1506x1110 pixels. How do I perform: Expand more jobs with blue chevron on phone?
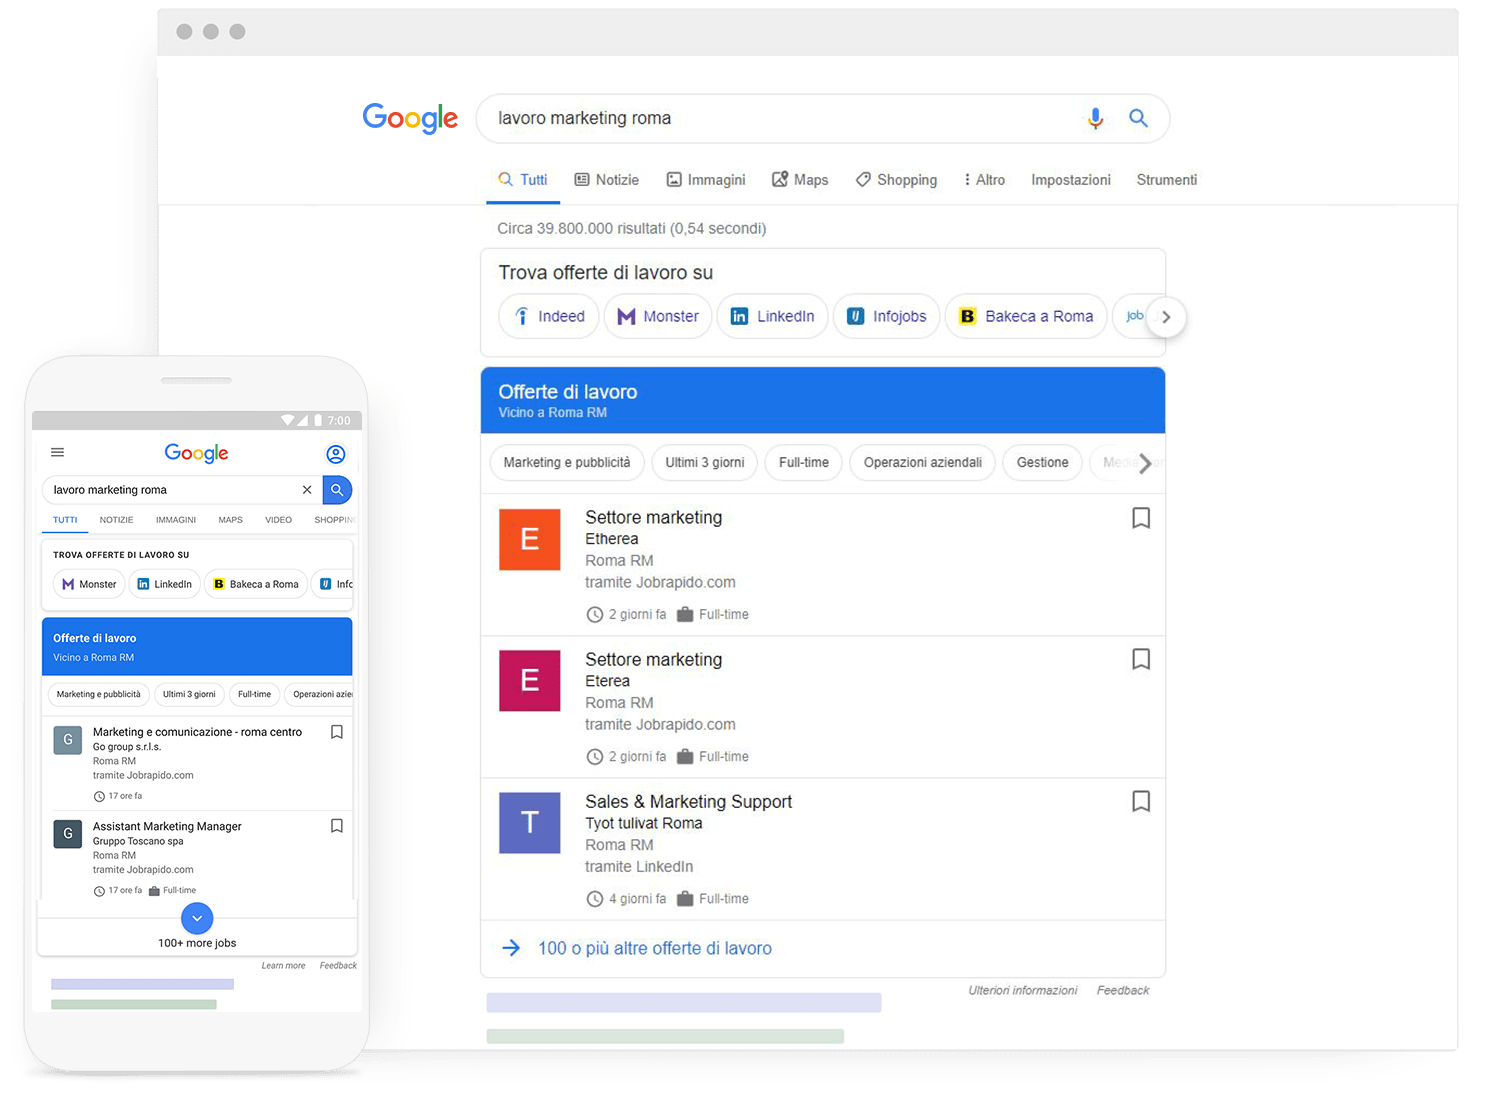click(x=197, y=918)
